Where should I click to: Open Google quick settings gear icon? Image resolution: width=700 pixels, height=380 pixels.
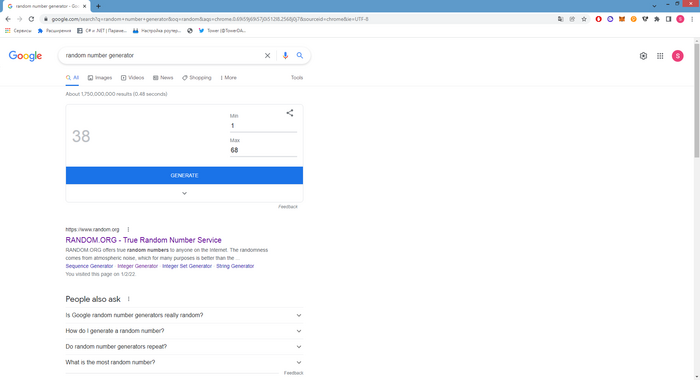click(x=643, y=56)
